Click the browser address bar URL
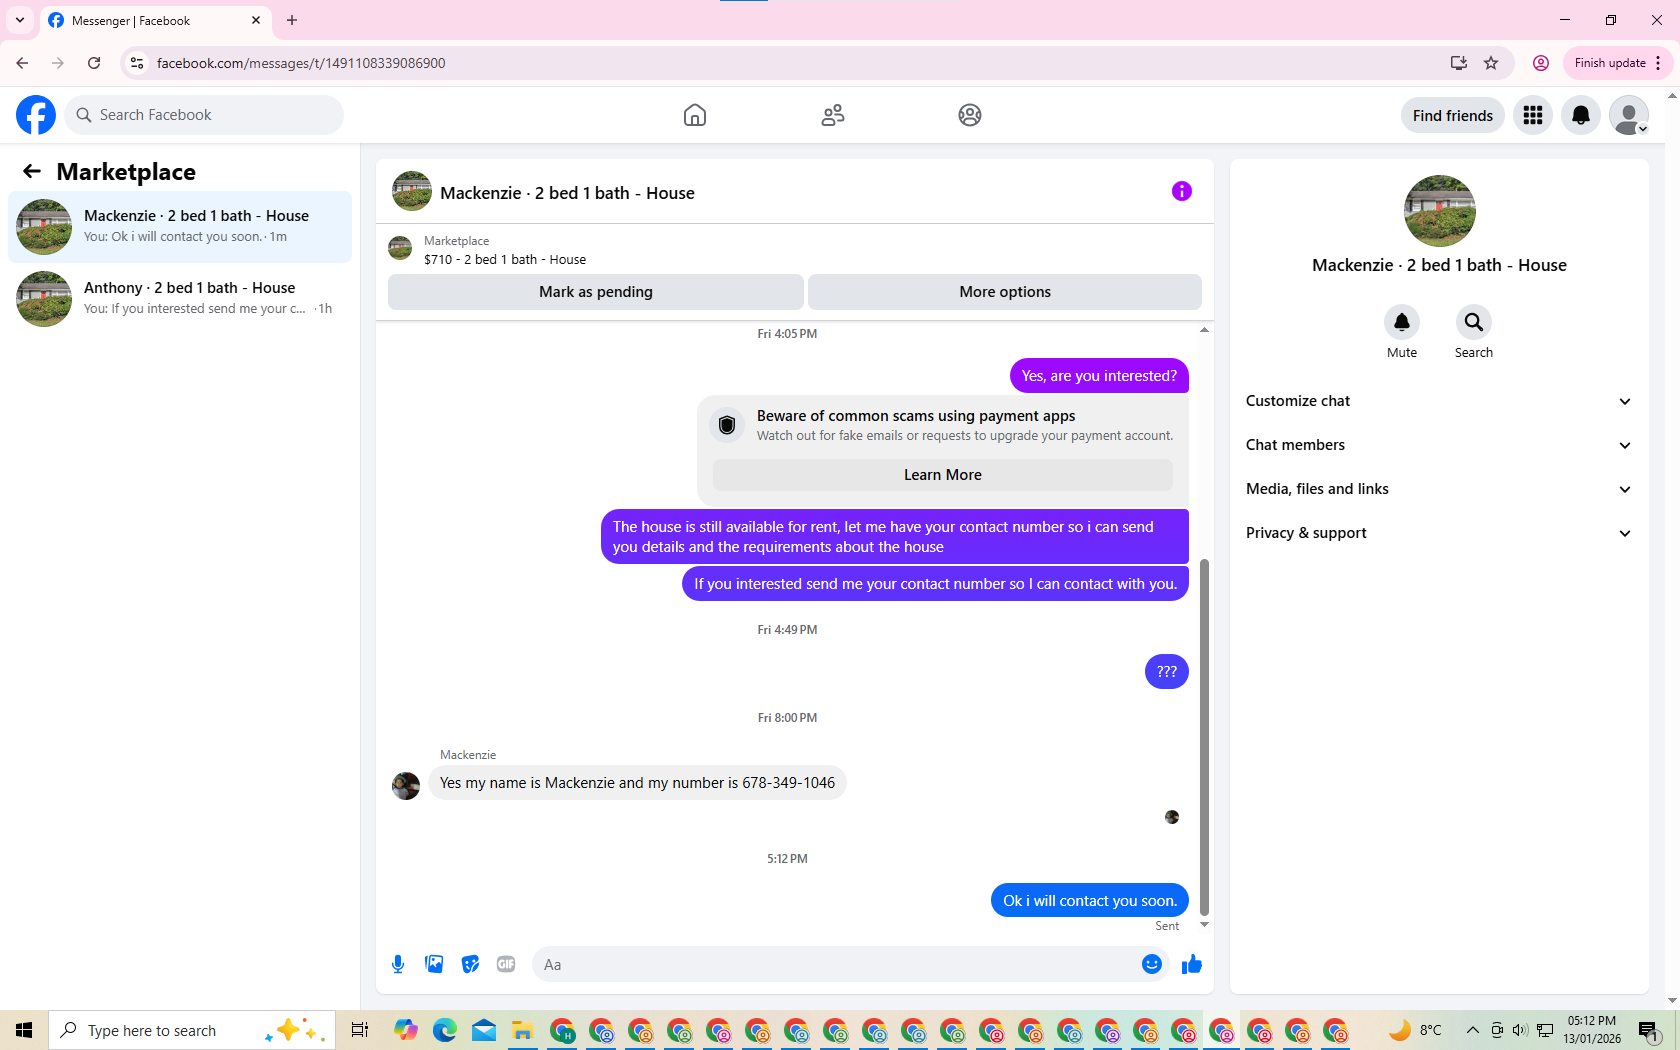 click(x=301, y=63)
